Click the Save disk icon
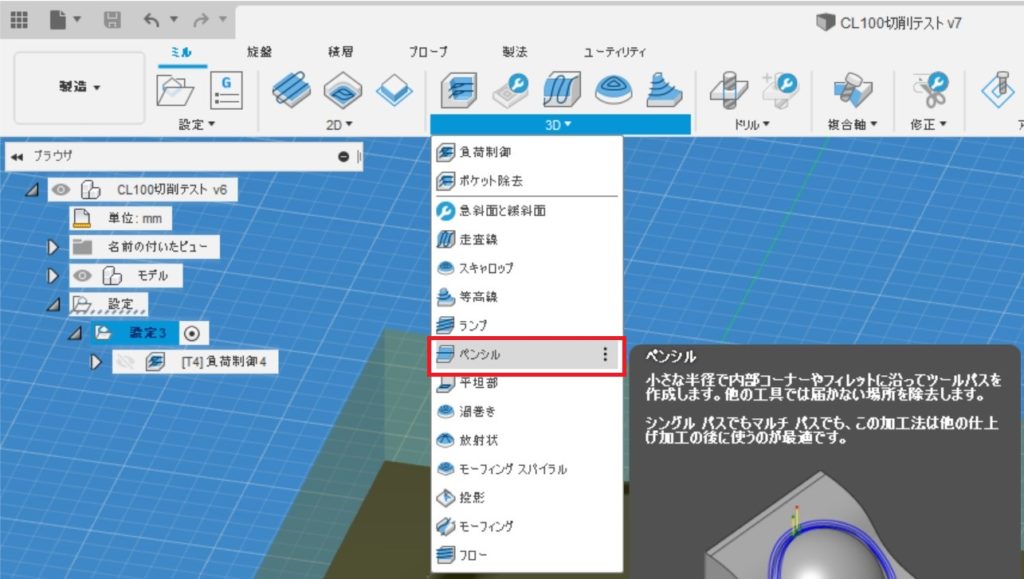1024x579 pixels. click(112, 20)
